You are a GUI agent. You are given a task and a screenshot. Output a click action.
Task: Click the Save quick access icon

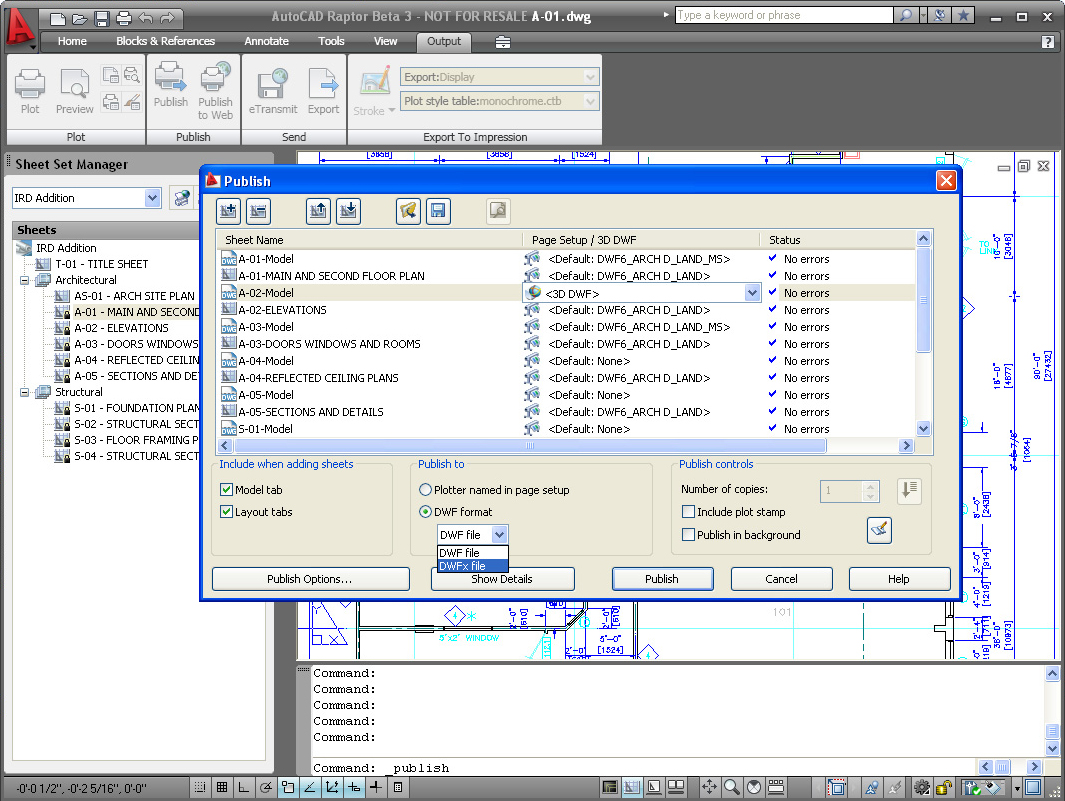102,18
